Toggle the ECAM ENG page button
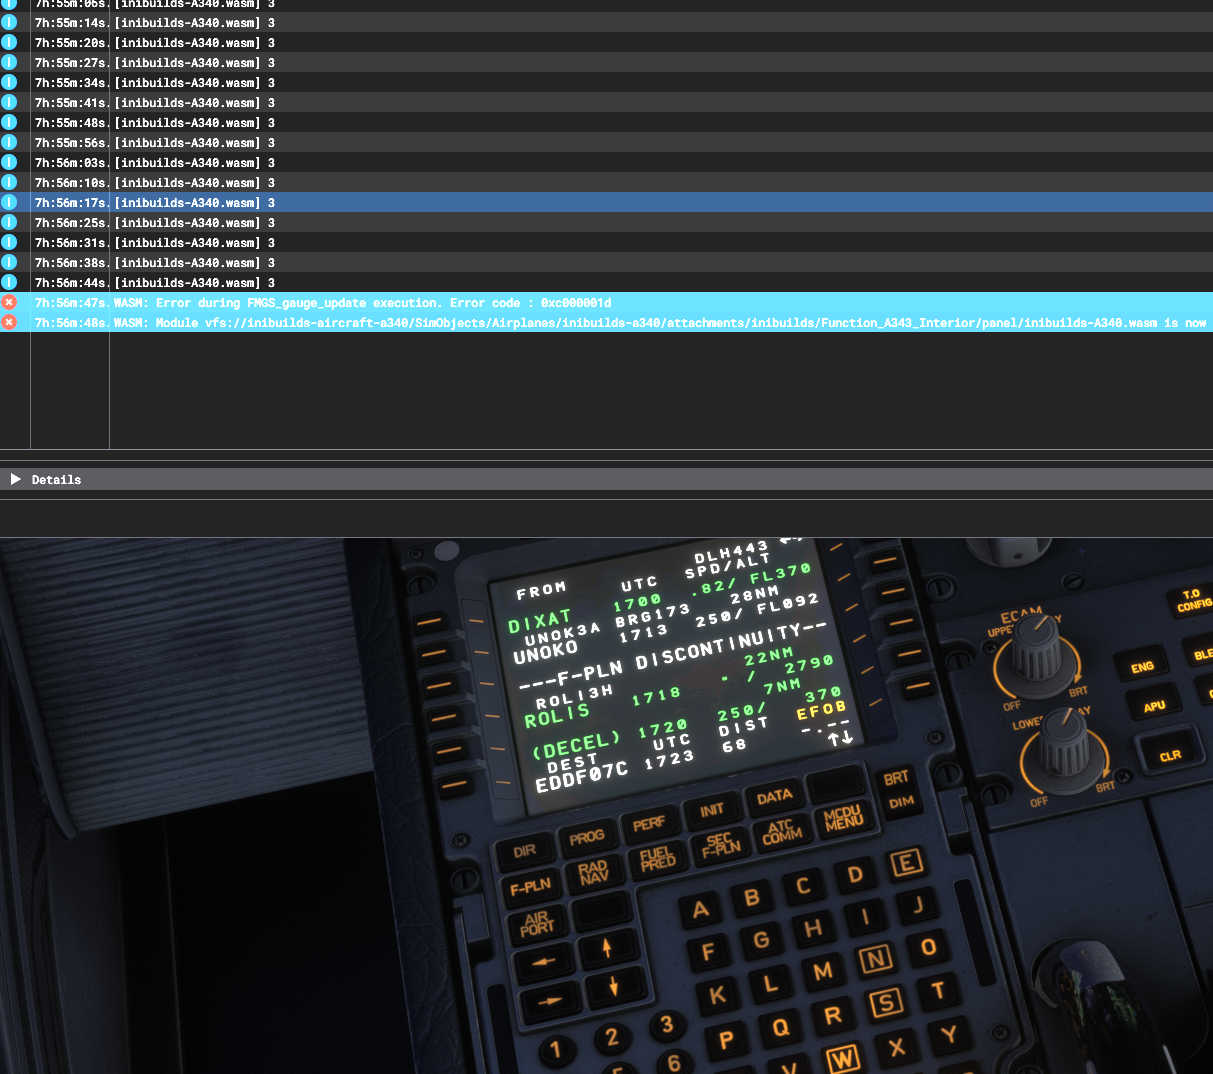The width and height of the screenshot is (1213, 1074). pyautogui.click(x=1142, y=667)
